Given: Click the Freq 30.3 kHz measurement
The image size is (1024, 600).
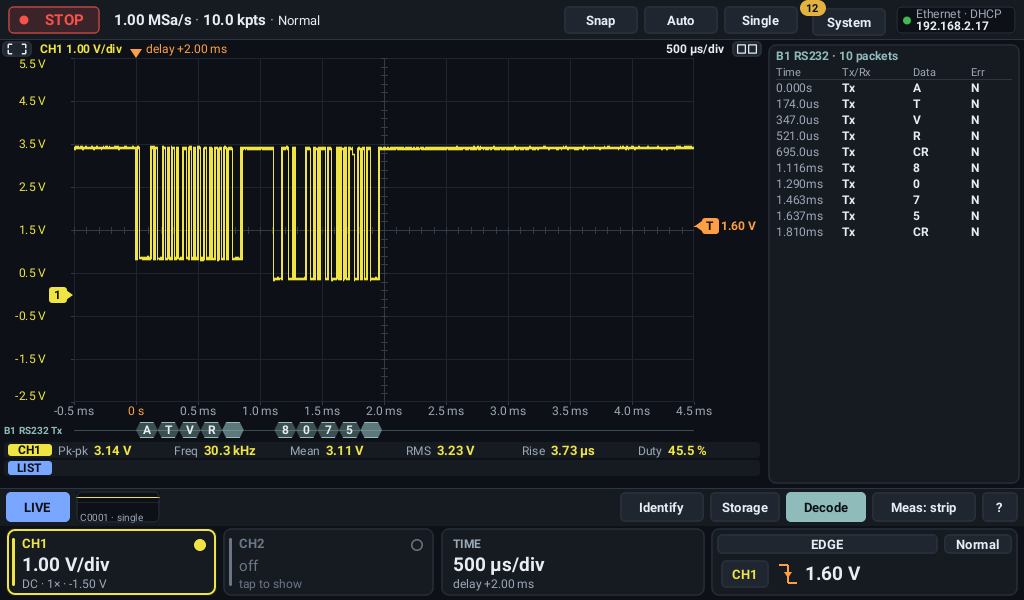Looking at the screenshot, I should click(215, 450).
